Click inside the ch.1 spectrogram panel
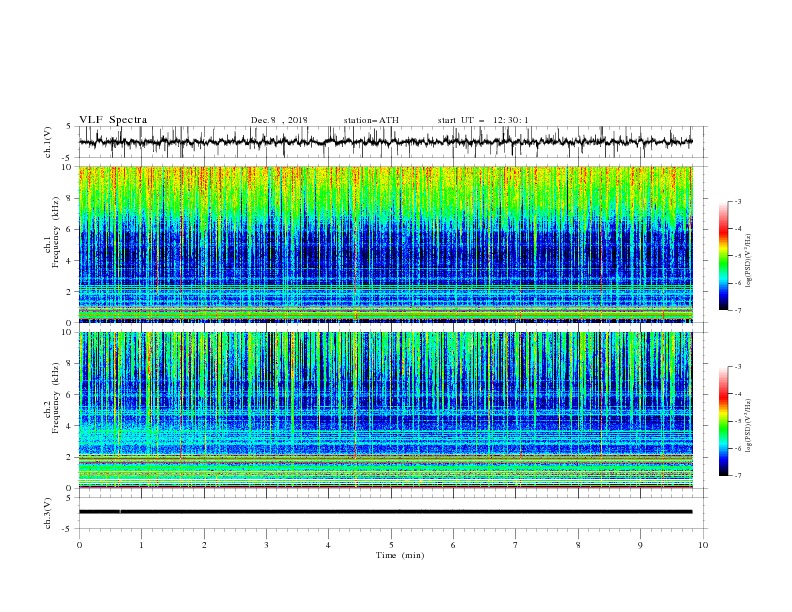Image resolution: width=792 pixels, height=612 pixels. click(386, 244)
